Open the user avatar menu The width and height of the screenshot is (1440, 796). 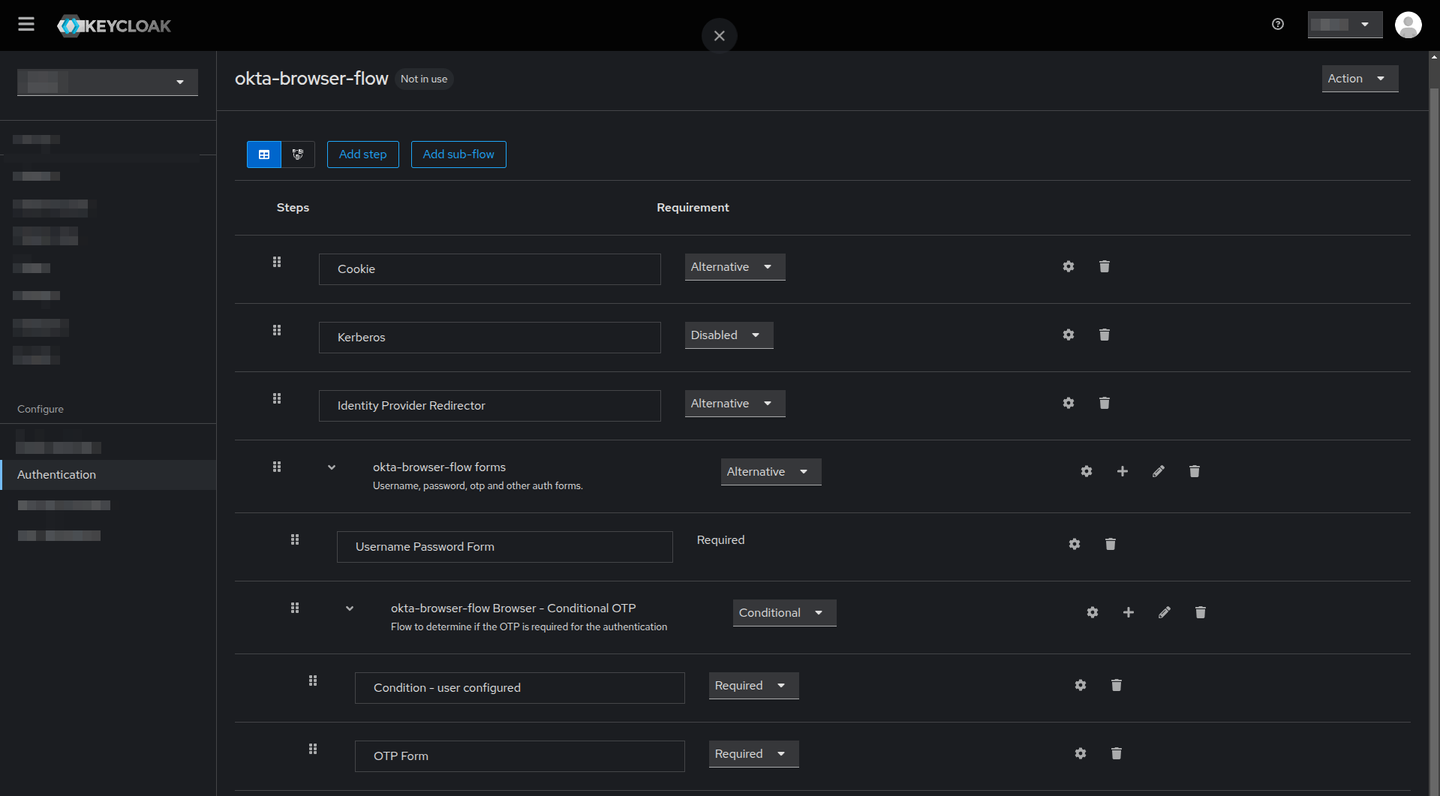(1408, 24)
